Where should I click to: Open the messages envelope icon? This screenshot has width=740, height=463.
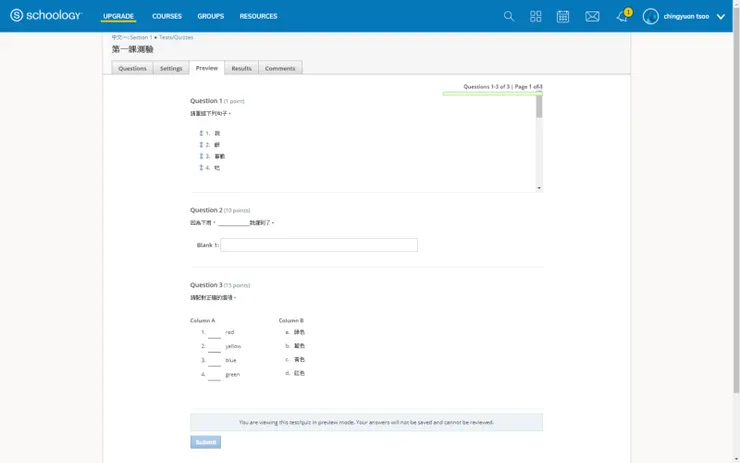[x=592, y=16]
